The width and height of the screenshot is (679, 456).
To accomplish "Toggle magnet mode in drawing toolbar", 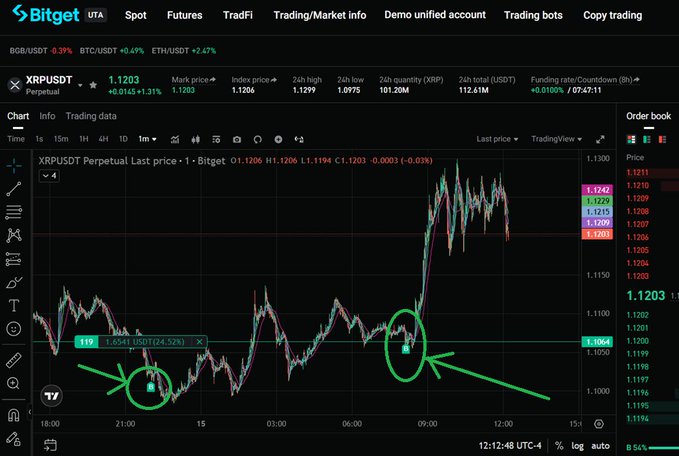I will coord(13,415).
